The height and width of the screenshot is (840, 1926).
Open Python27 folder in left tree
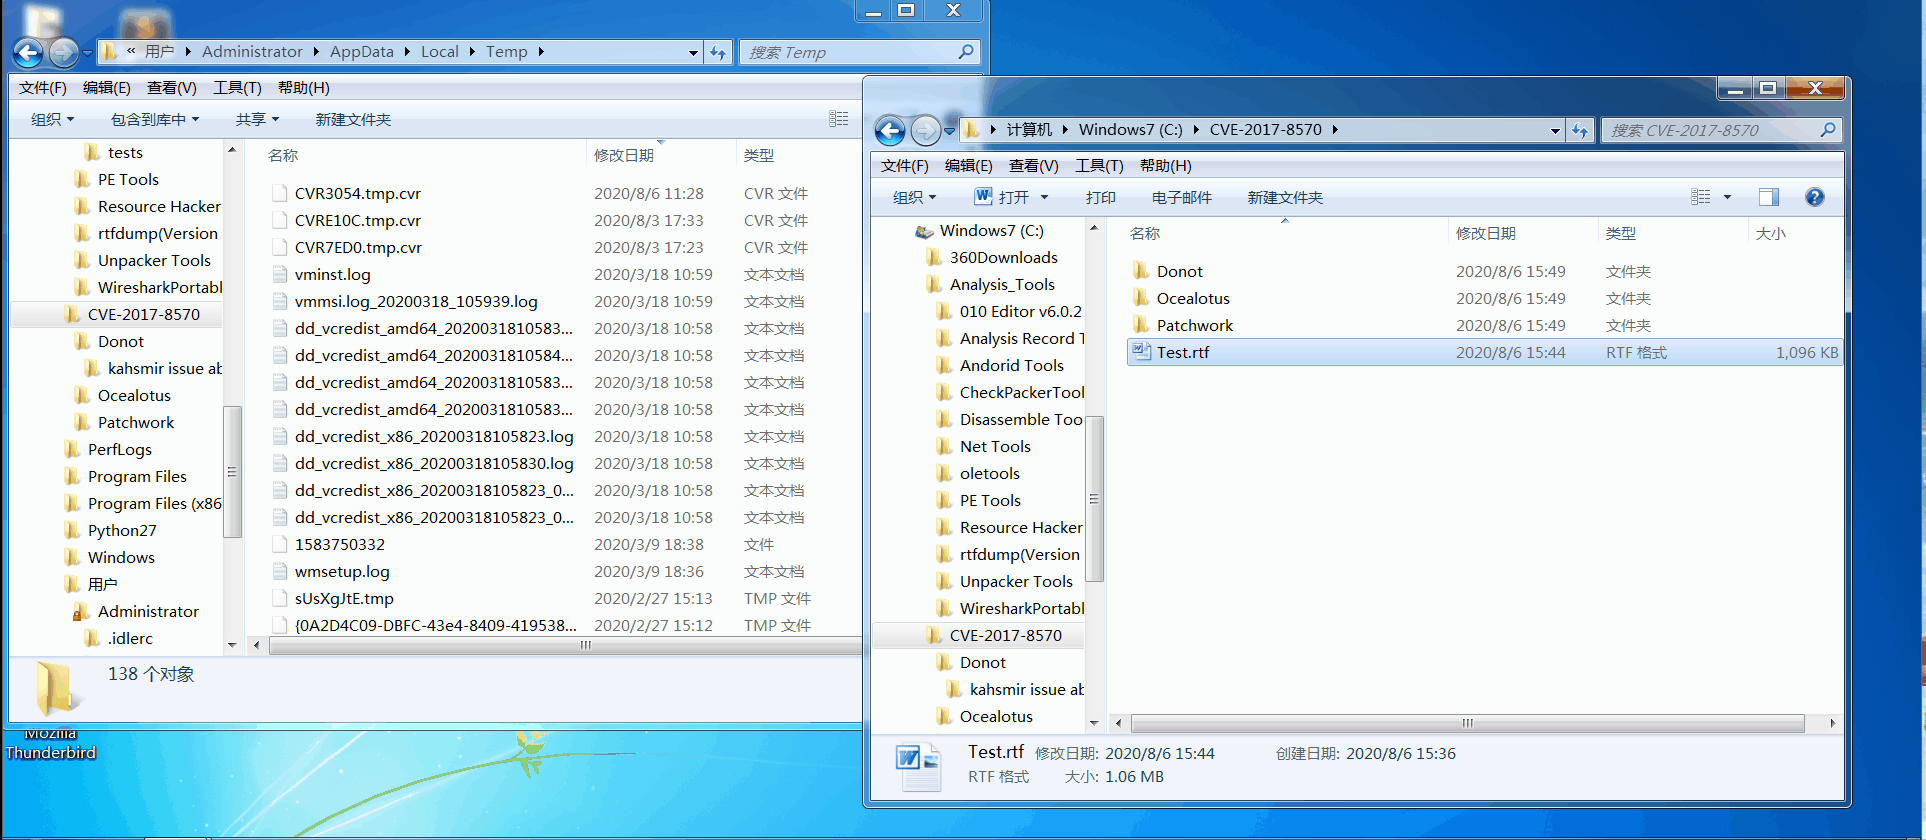(x=122, y=530)
